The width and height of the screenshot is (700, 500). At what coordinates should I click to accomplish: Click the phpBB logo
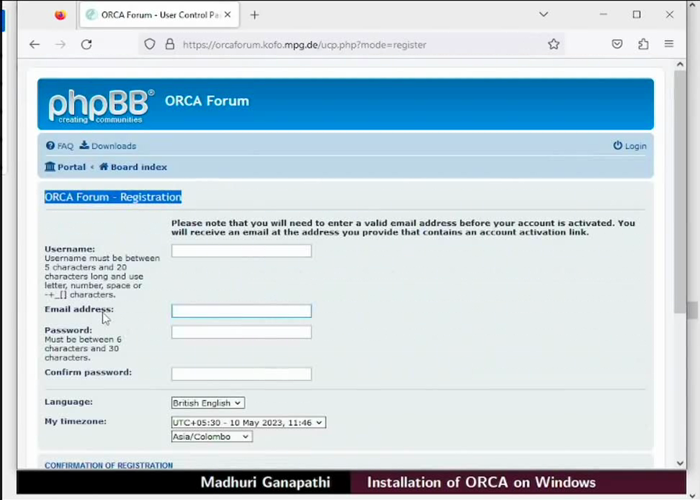click(x=101, y=105)
